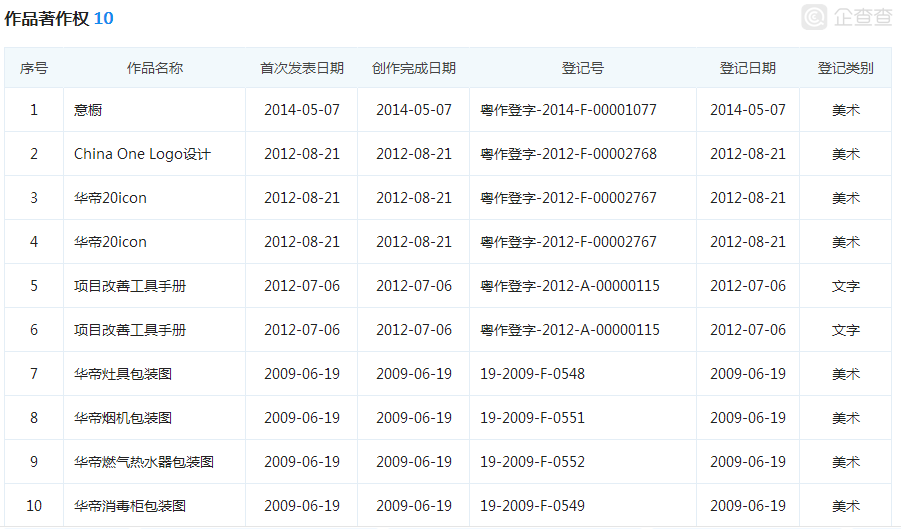
Task: Select 项目改善工具手册 in the row numbered 5
Action: tap(130, 286)
